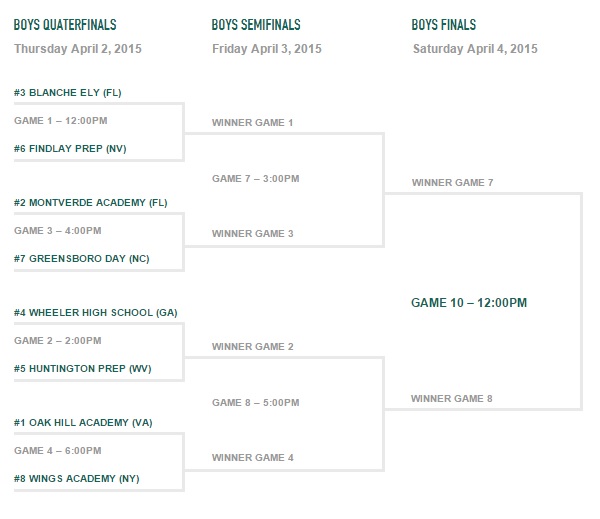
Task: Click the Boys Finals heading
Action: [443, 25]
